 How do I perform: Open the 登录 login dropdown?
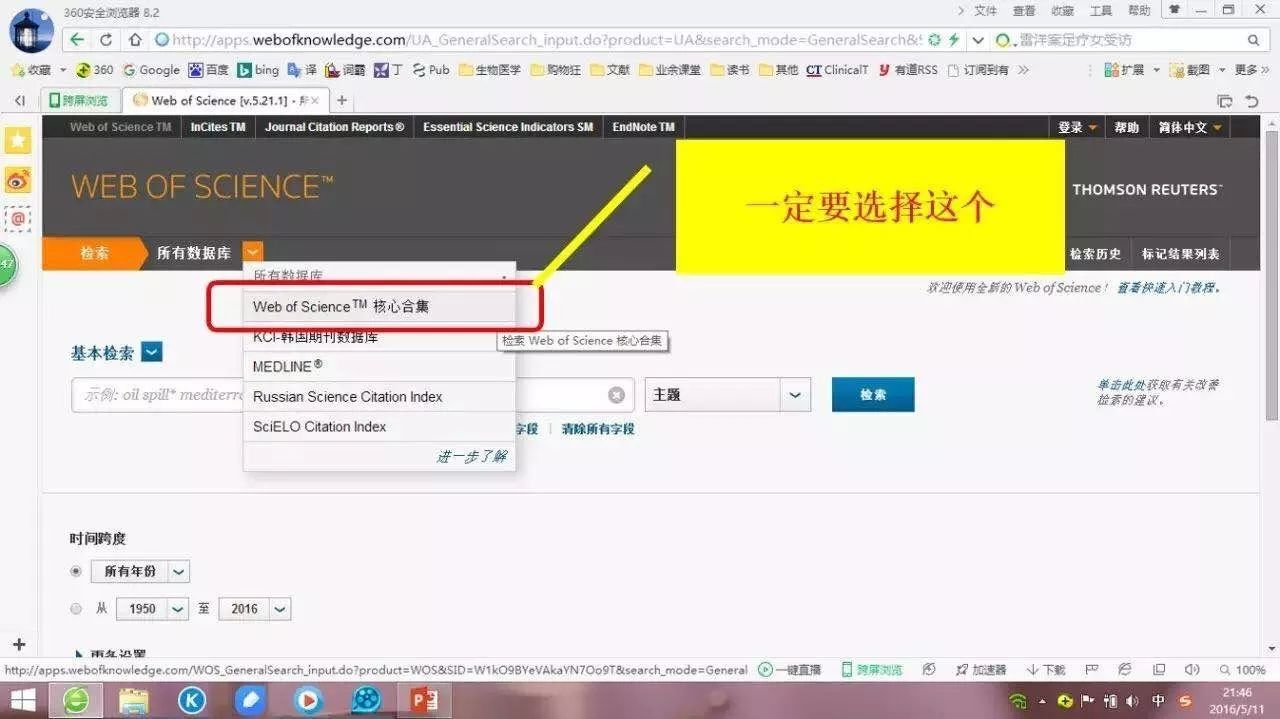[x=1078, y=127]
